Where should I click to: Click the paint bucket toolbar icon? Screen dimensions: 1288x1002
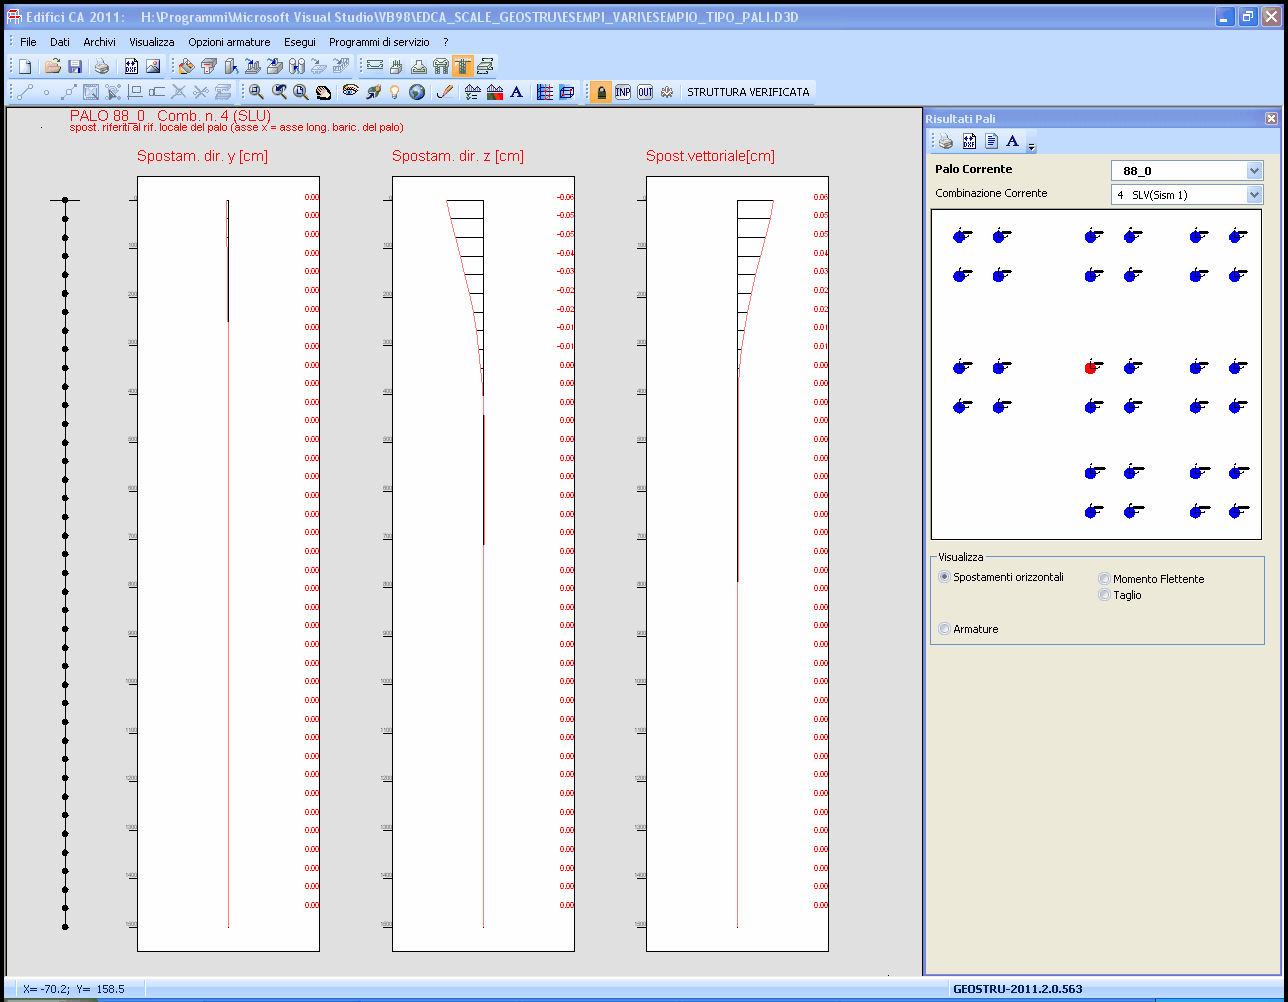pyautogui.click(x=186, y=67)
